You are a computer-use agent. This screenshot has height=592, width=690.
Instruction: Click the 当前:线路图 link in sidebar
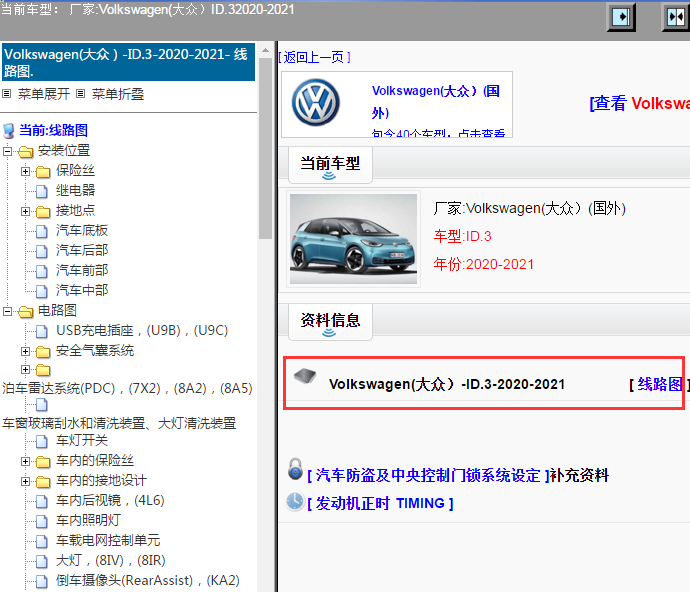click(x=53, y=130)
